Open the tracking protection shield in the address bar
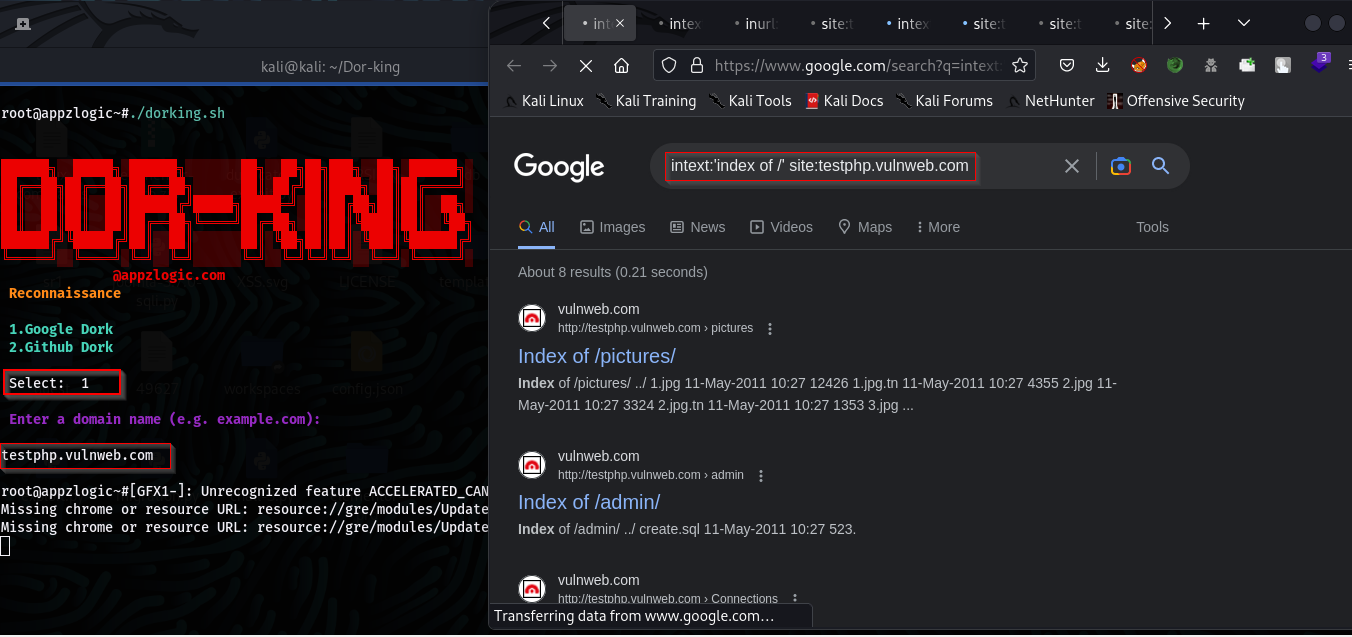Viewport: 1352px width, 637px height. click(x=670, y=66)
